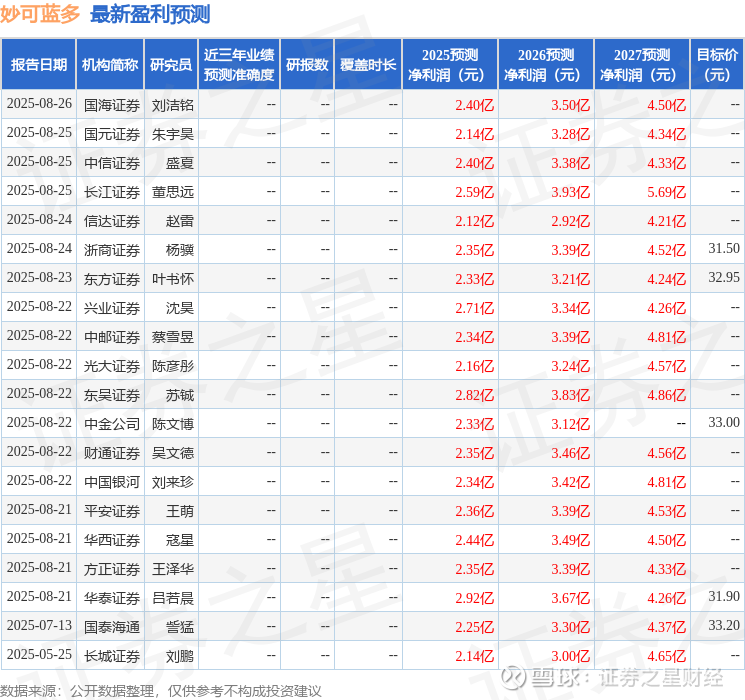Click the 长江证券 institution cell
745x700 pixels.
pos(112,192)
